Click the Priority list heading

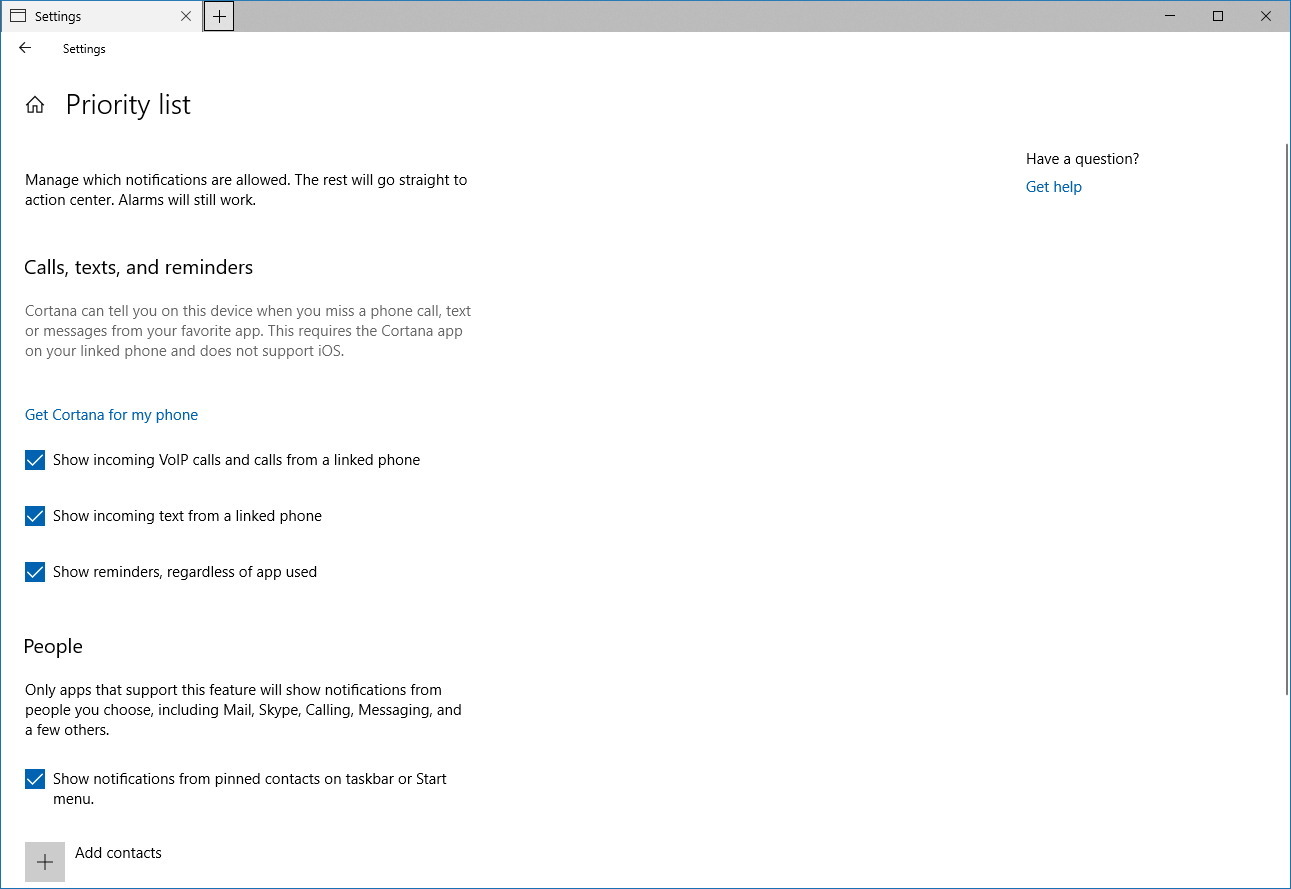(128, 105)
